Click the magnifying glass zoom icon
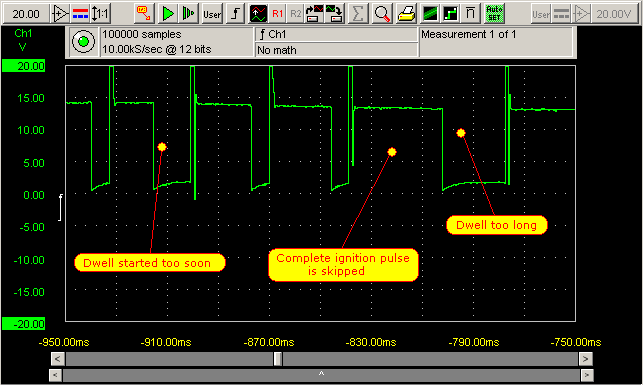This screenshot has width=643, height=385. coord(382,14)
